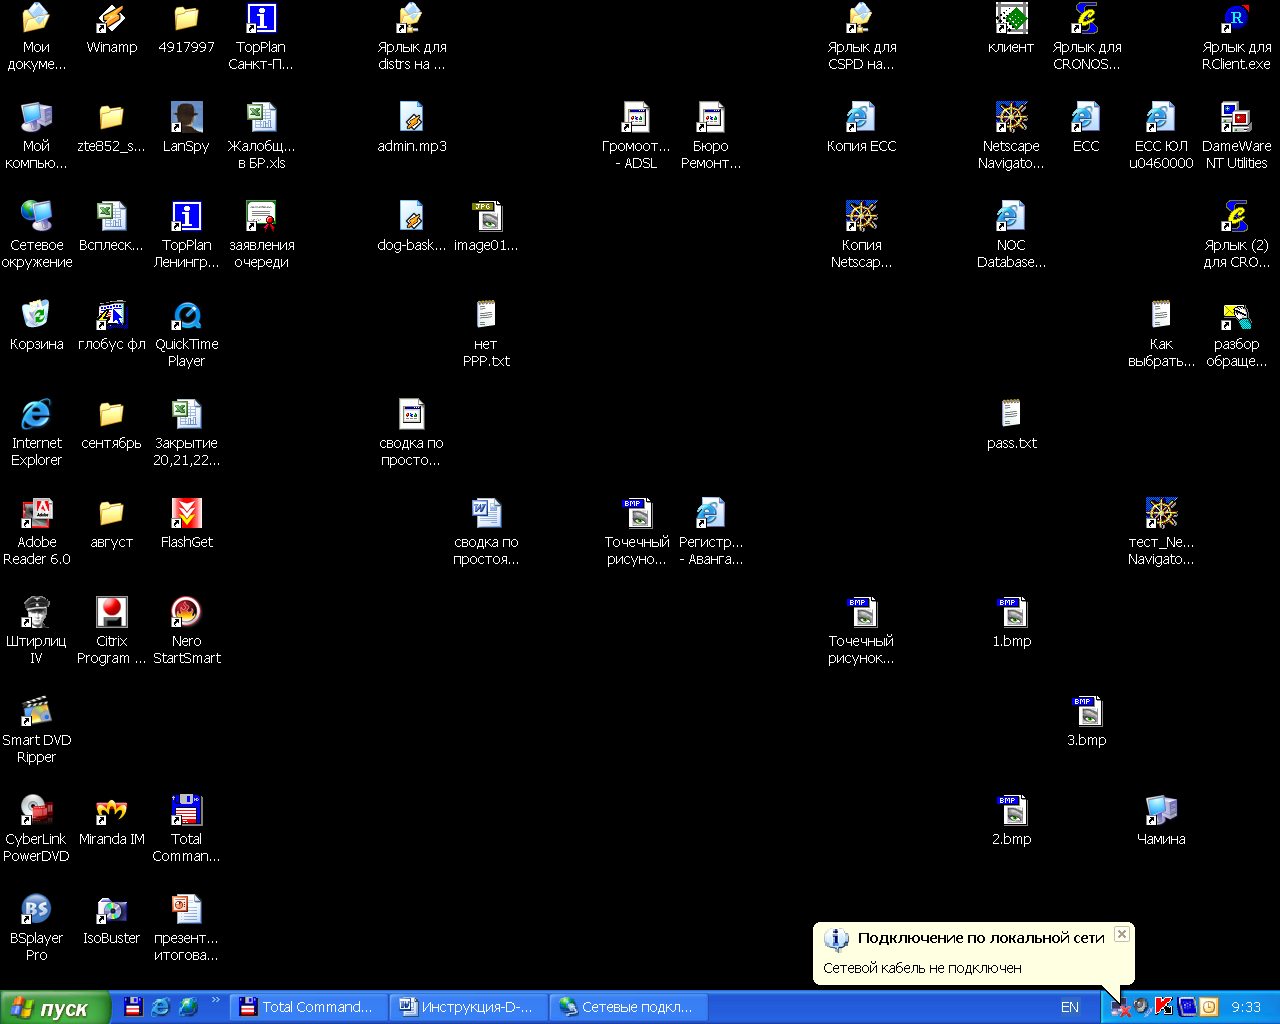
Task: Click the disconnected network tray icon
Action: click(1121, 1007)
